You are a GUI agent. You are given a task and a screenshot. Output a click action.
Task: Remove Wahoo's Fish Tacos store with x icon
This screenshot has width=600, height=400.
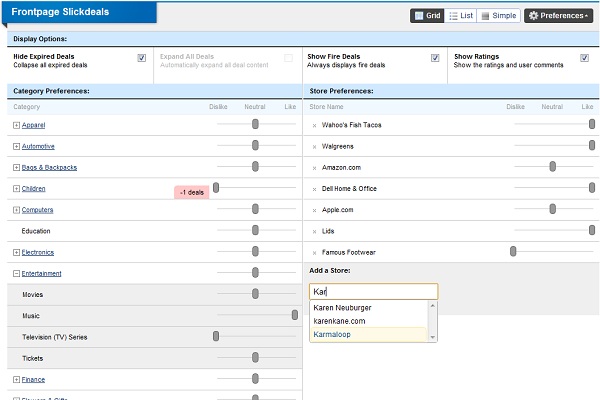[x=314, y=125]
